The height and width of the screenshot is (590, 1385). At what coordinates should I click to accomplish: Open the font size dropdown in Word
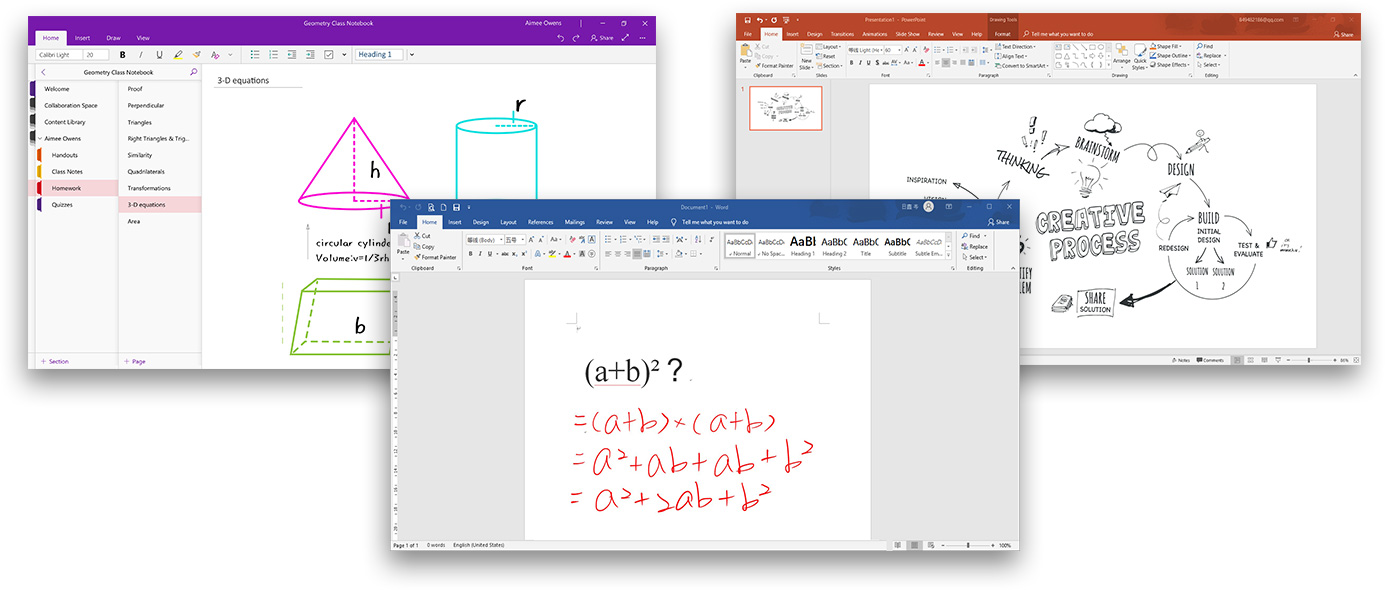[x=523, y=240]
